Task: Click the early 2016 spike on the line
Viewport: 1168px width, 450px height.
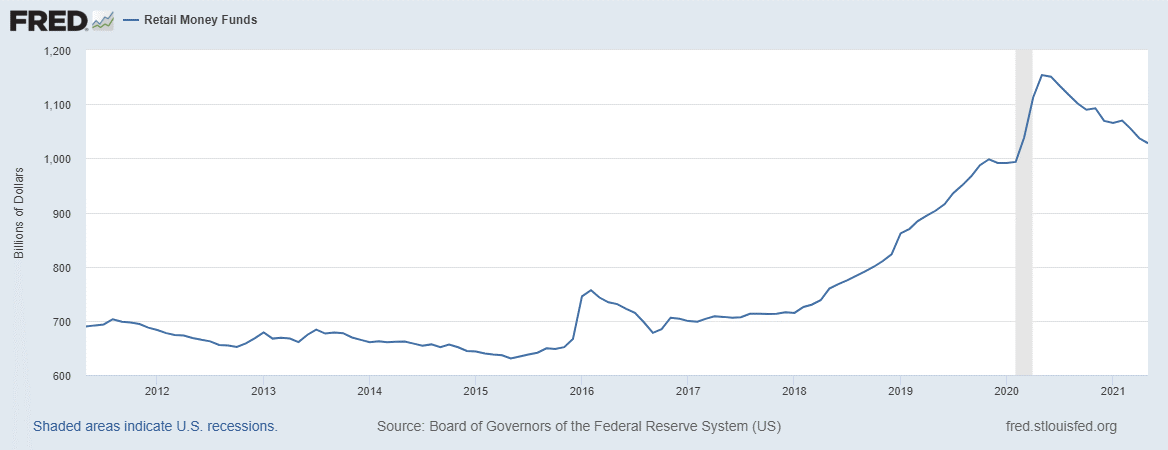Action: click(591, 290)
